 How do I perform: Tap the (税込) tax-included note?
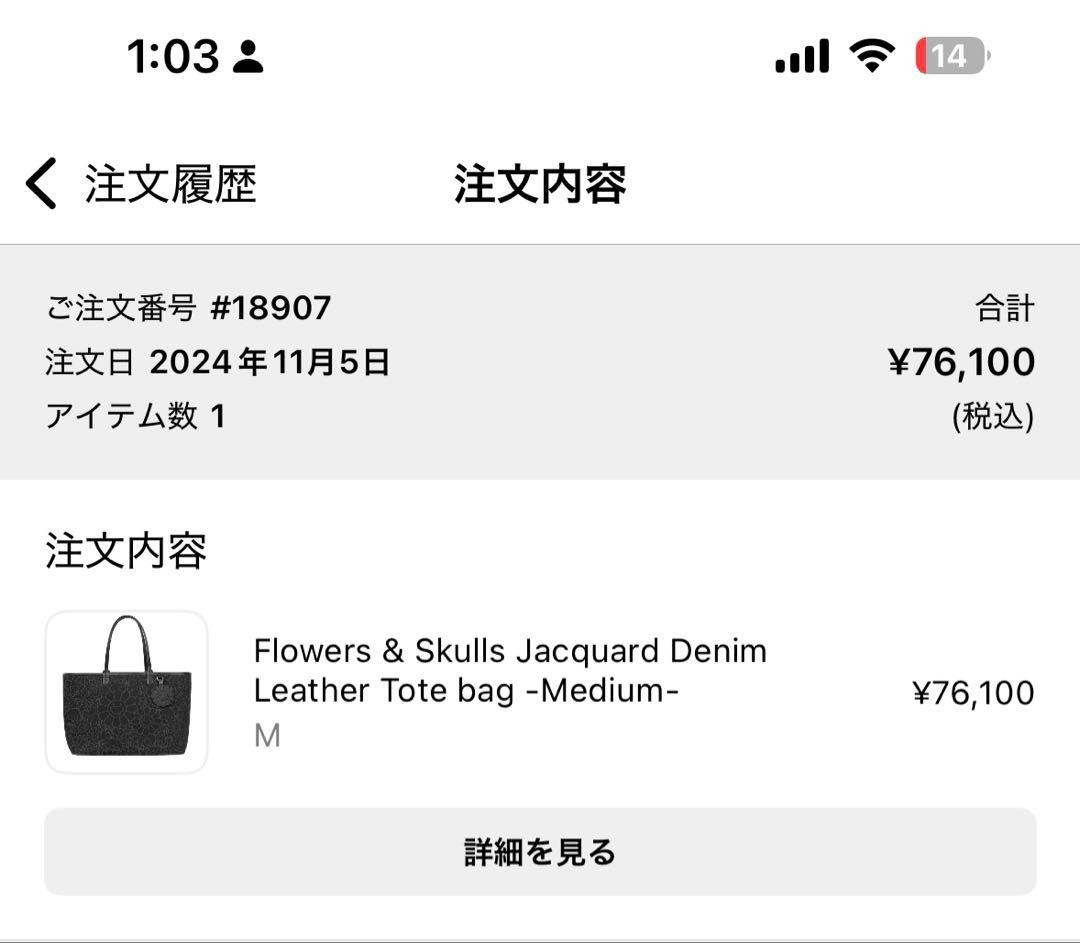(992, 416)
